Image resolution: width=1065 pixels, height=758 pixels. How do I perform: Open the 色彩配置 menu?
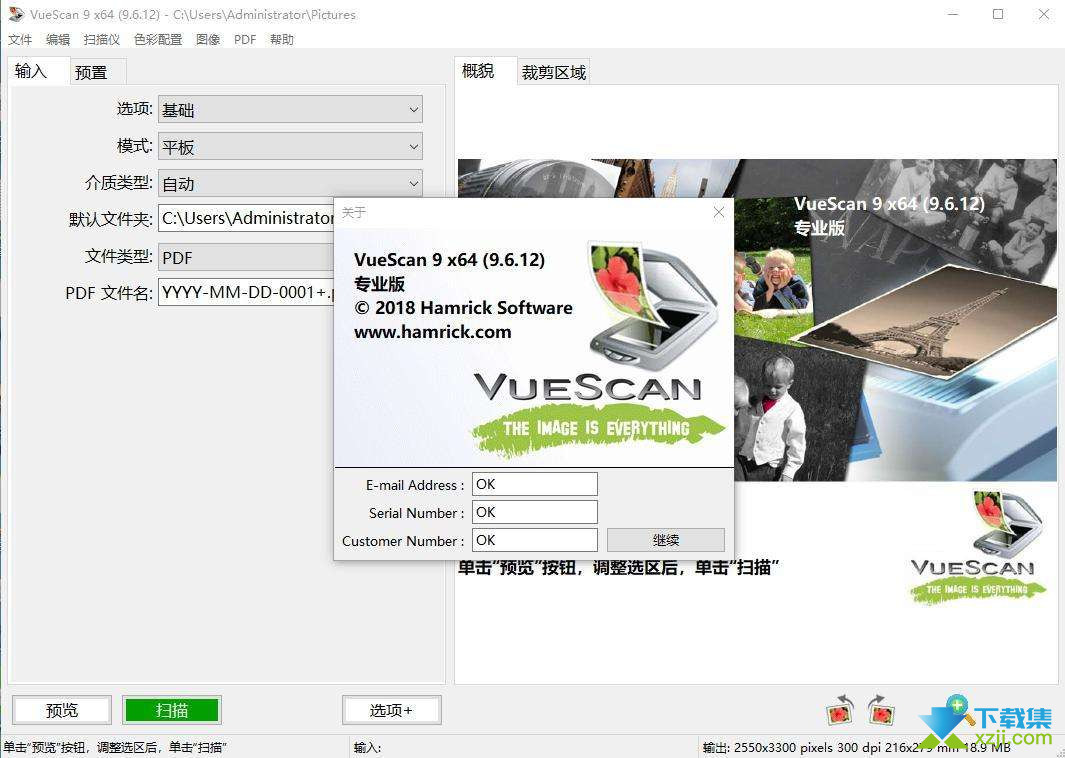158,39
